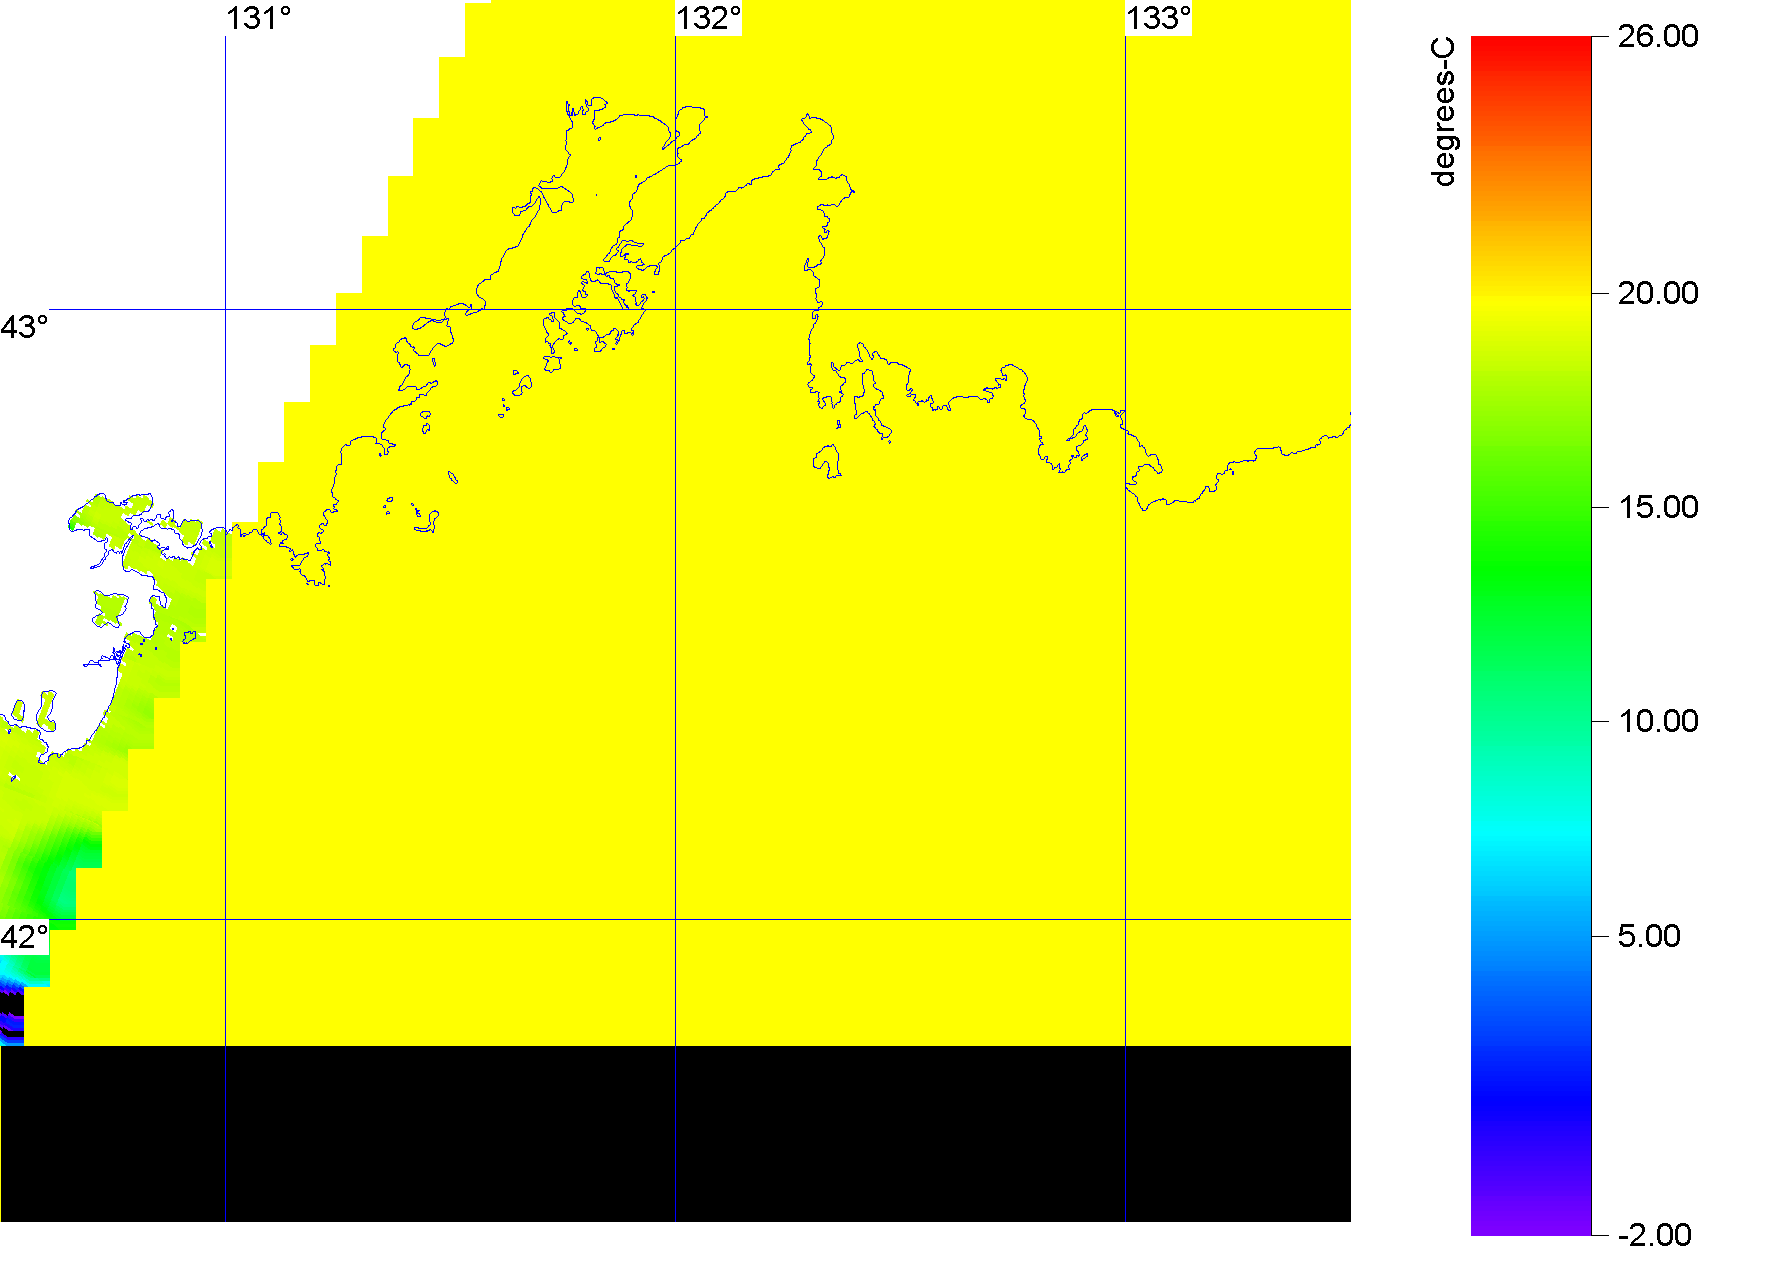
Task: Click the 131° longitude label
Action: click(x=259, y=18)
